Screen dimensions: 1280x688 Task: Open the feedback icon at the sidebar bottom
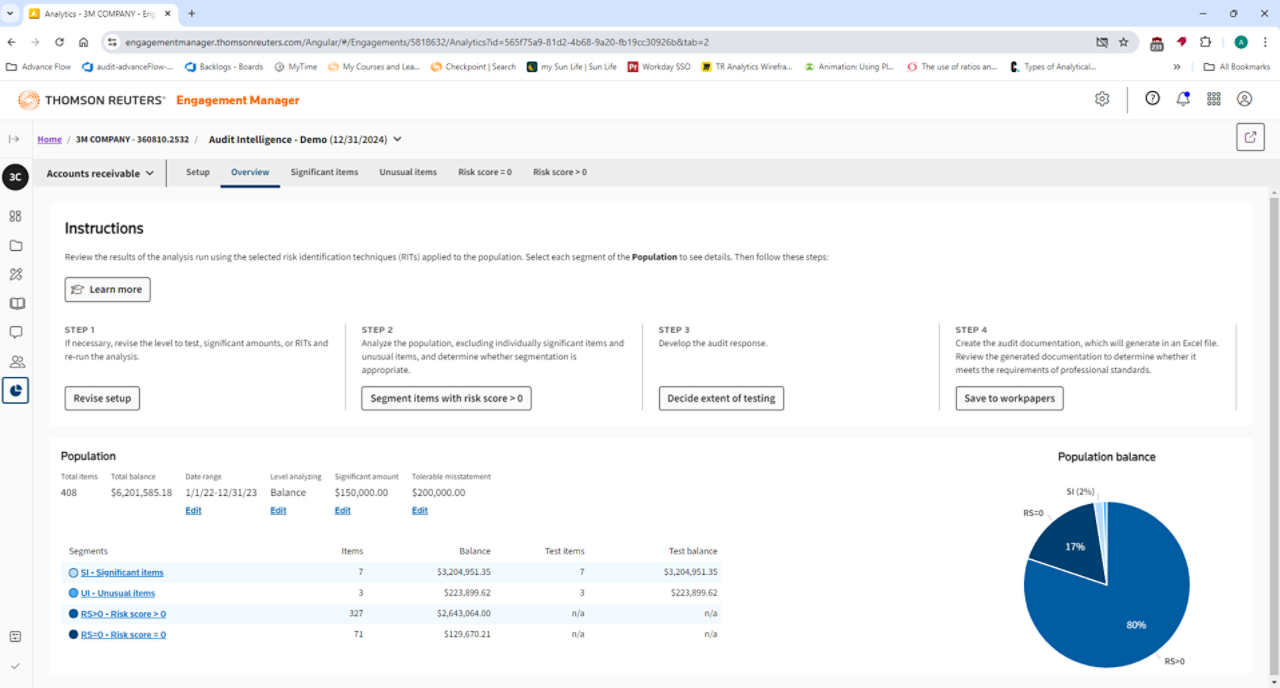point(15,635)
